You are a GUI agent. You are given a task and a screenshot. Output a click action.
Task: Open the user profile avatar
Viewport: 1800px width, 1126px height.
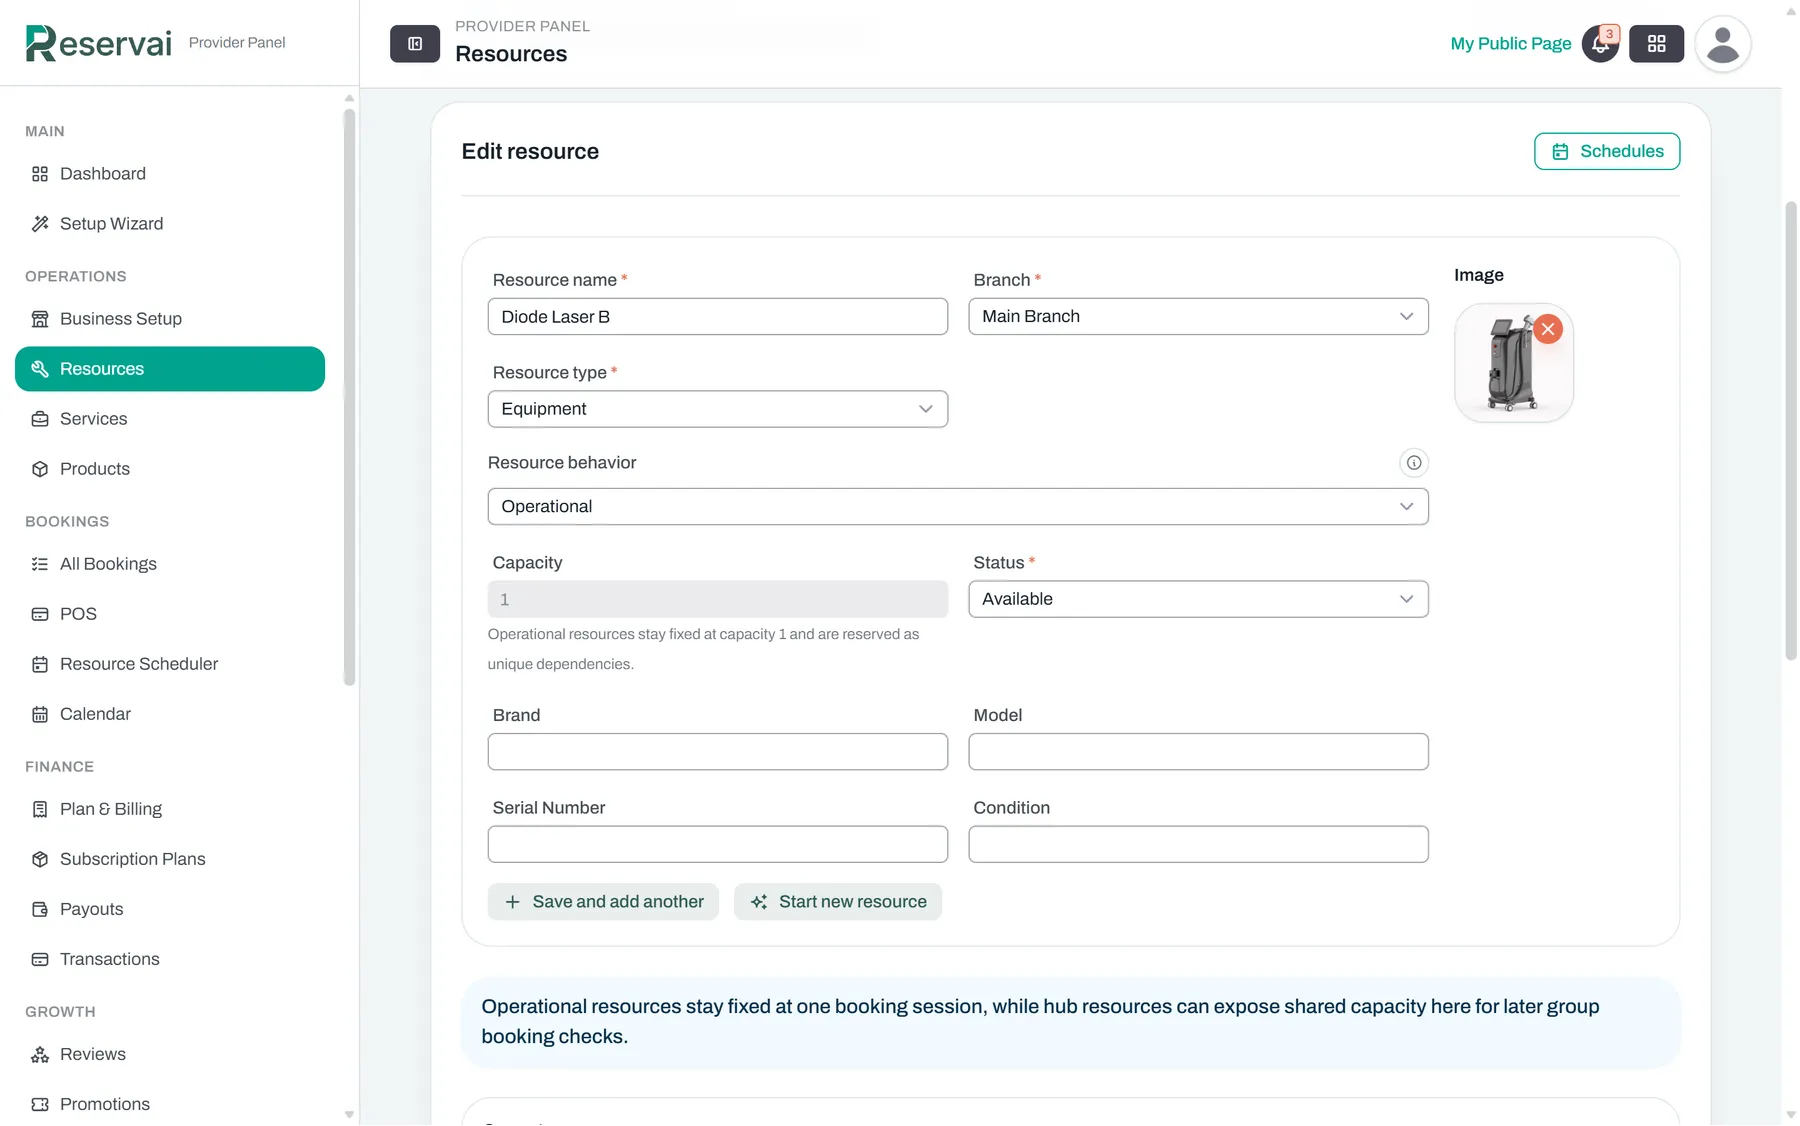pyautogui.click(x=1723, y=44)
